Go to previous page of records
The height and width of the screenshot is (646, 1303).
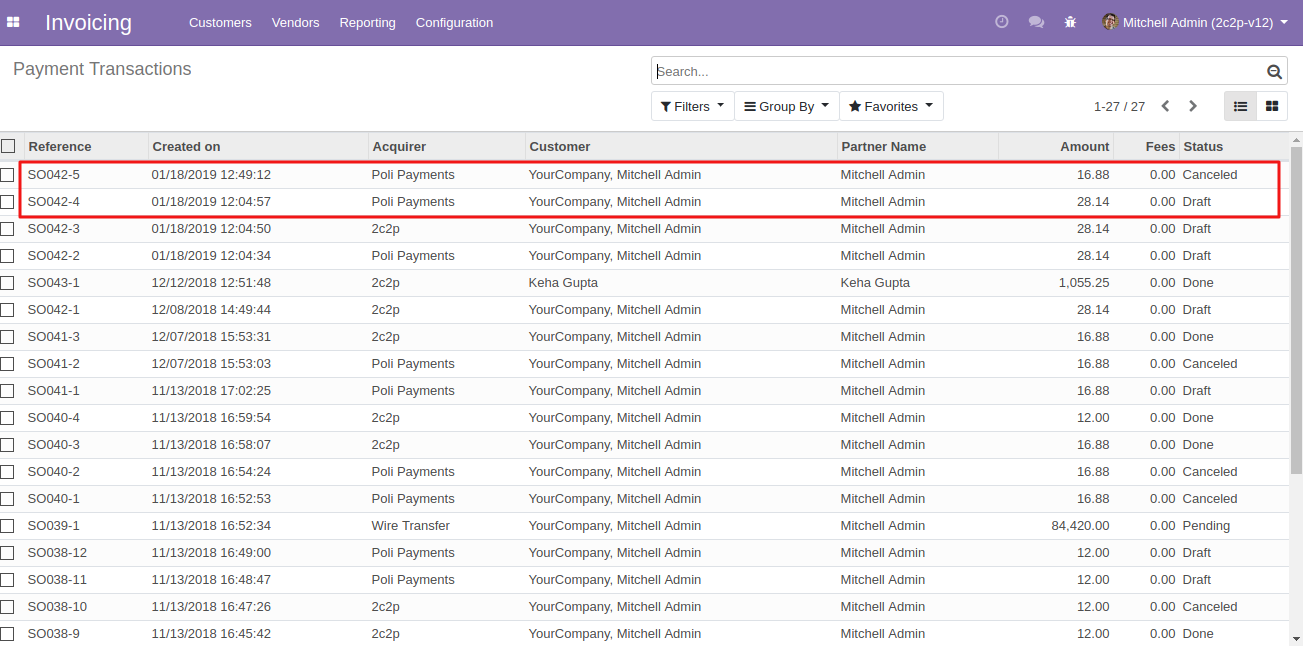tap(1165, 106)
